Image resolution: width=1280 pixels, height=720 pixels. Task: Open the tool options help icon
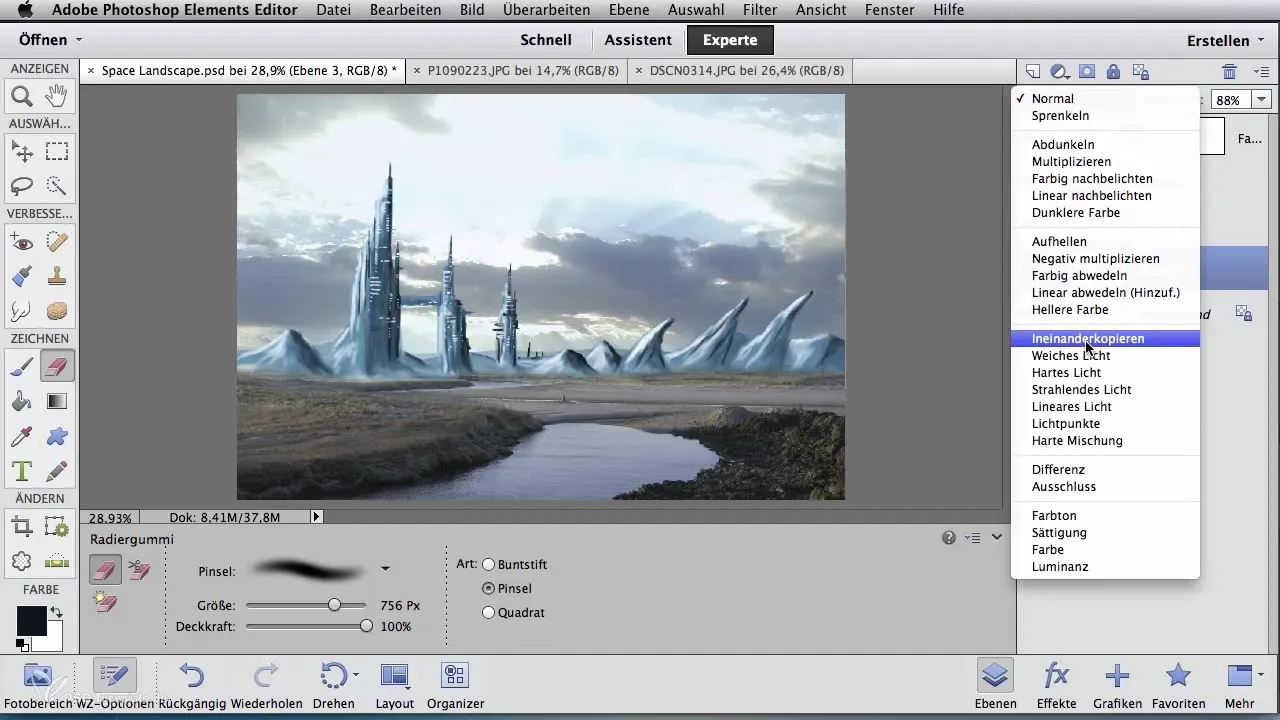[x=949, y=538]
